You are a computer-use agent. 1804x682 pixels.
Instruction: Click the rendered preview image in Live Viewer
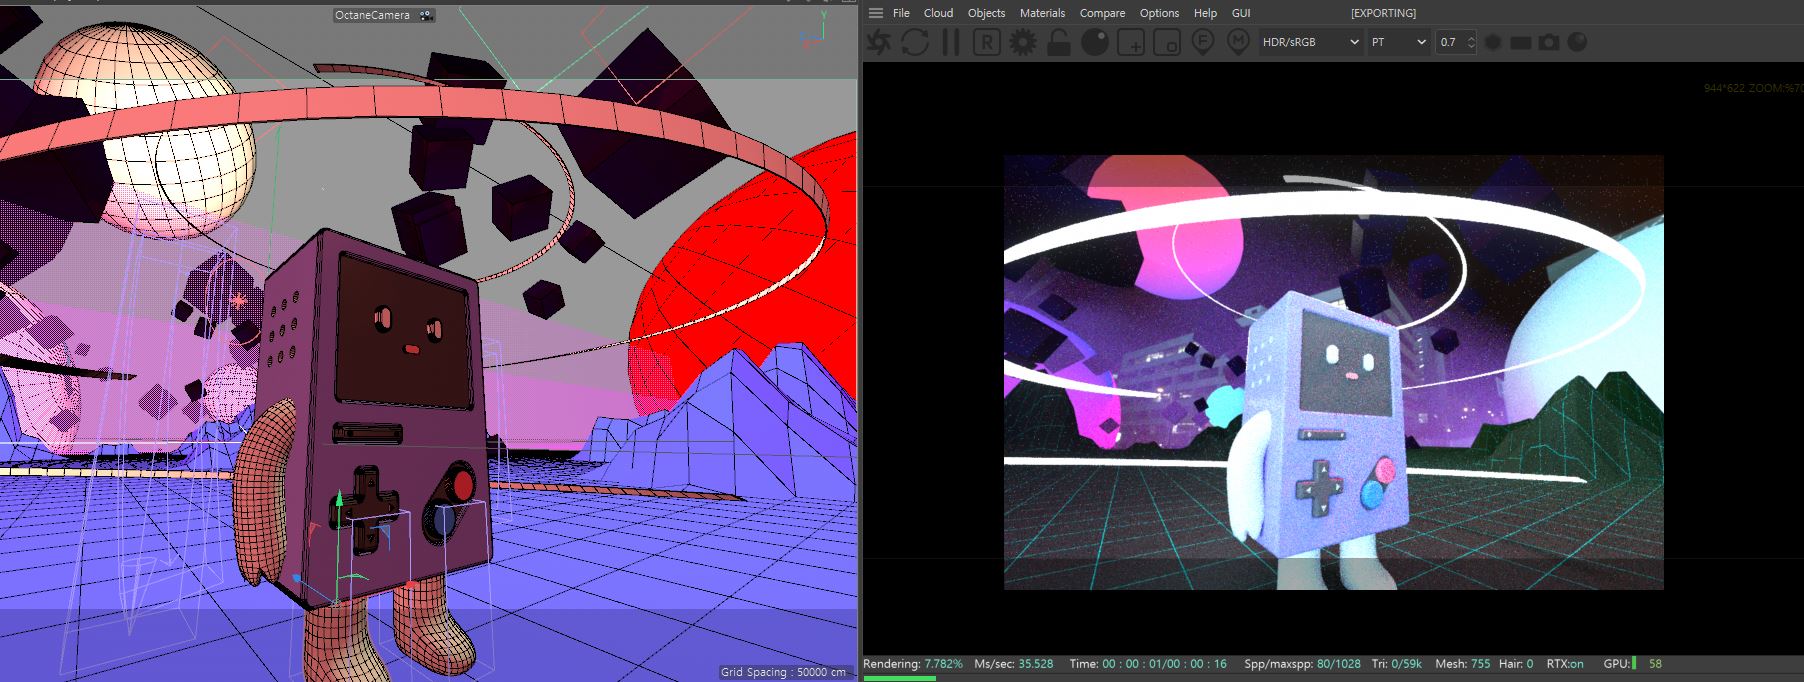1334,372
